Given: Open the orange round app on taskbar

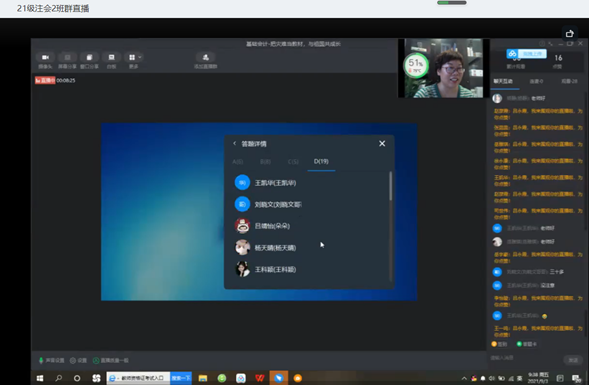Looking at the screenshot, I should 298,378.
